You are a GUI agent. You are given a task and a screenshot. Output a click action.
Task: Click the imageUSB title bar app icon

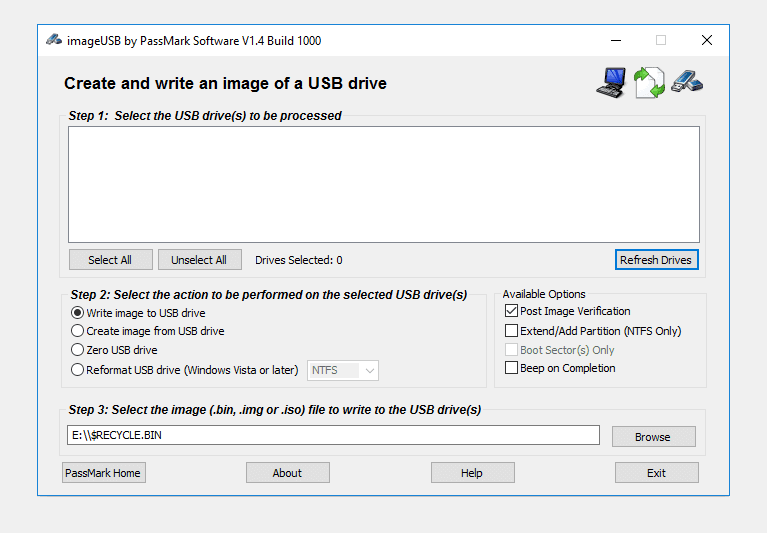pos(54,40)
